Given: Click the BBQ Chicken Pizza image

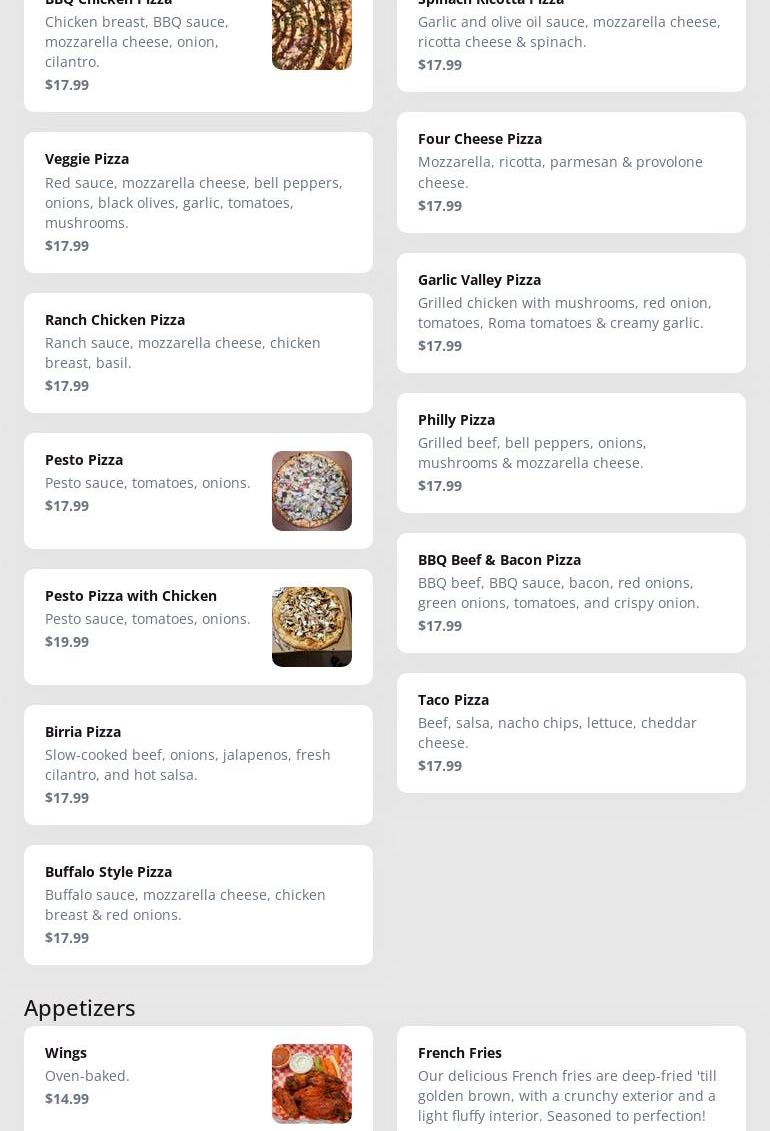Looking at the screenshot, I should [311, 35].
